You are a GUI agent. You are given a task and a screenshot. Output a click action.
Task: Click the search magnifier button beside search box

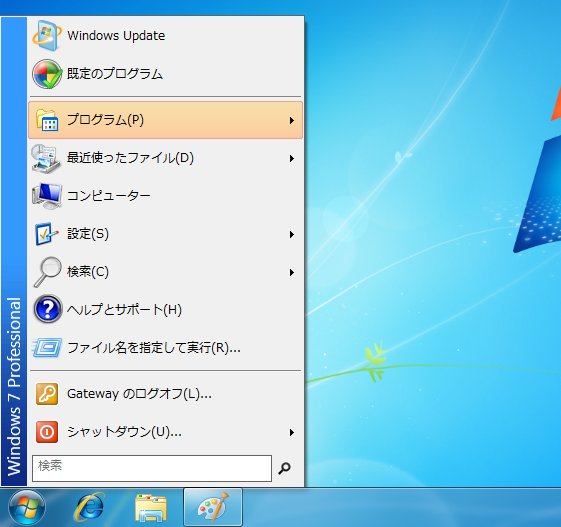tap(285, 468)
